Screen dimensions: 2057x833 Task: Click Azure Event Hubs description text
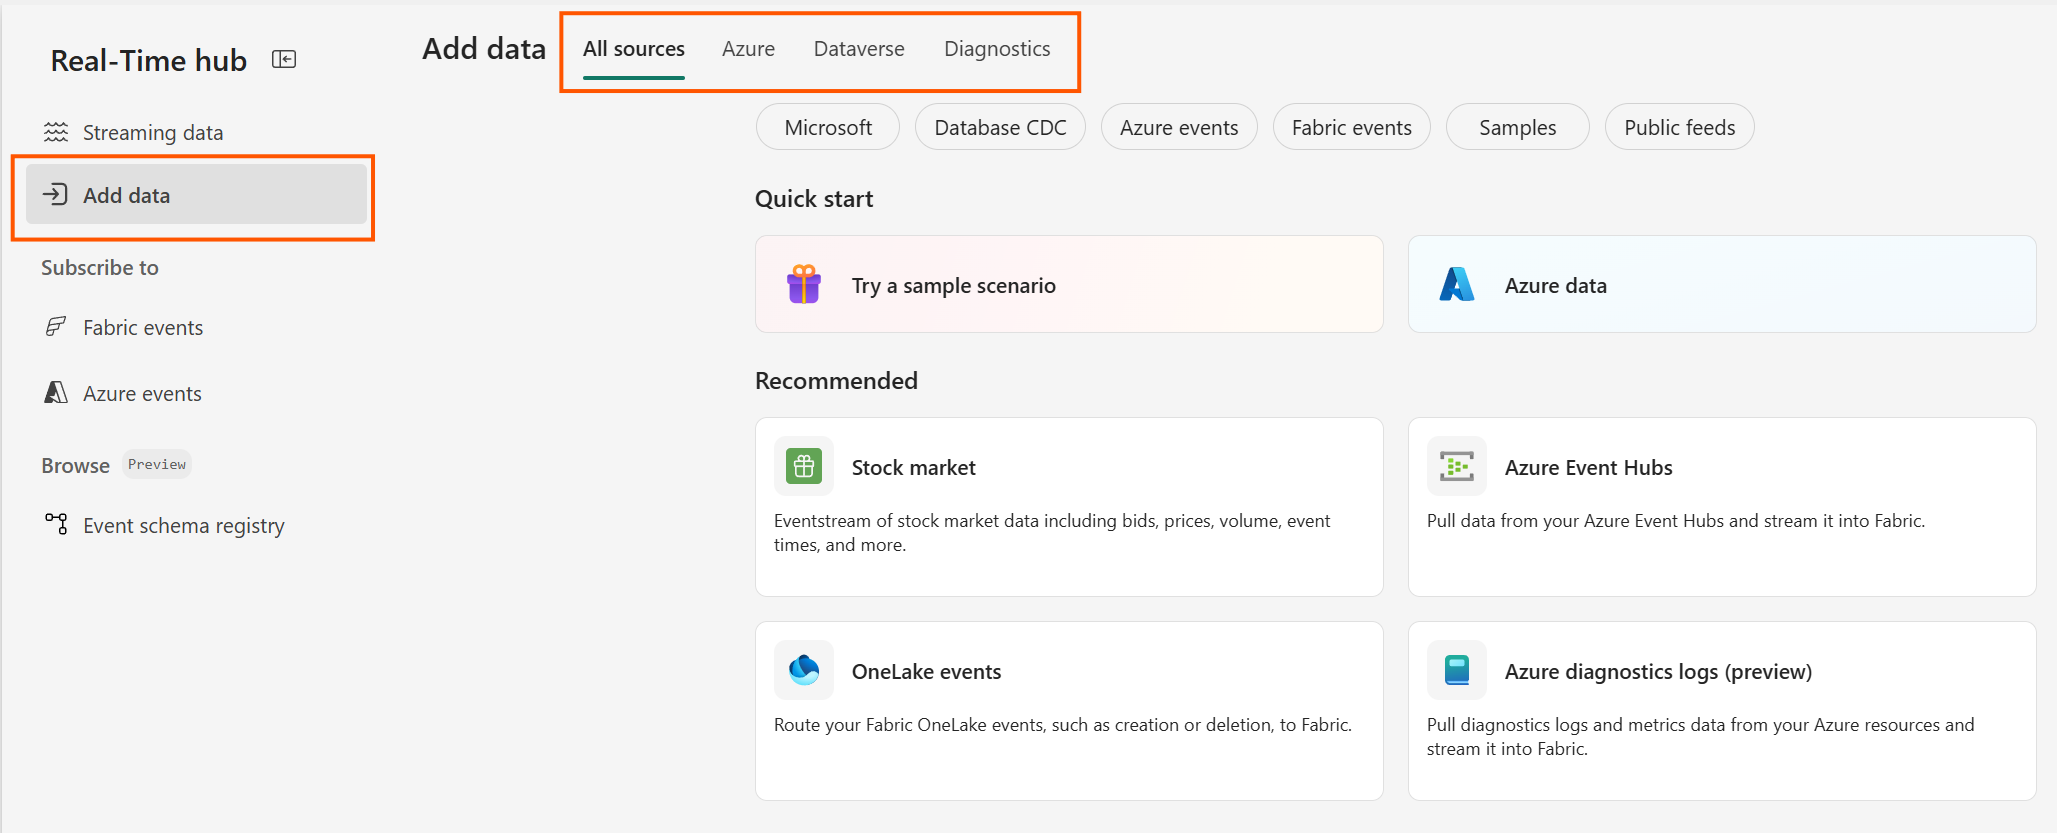[x=1676, y=520]
